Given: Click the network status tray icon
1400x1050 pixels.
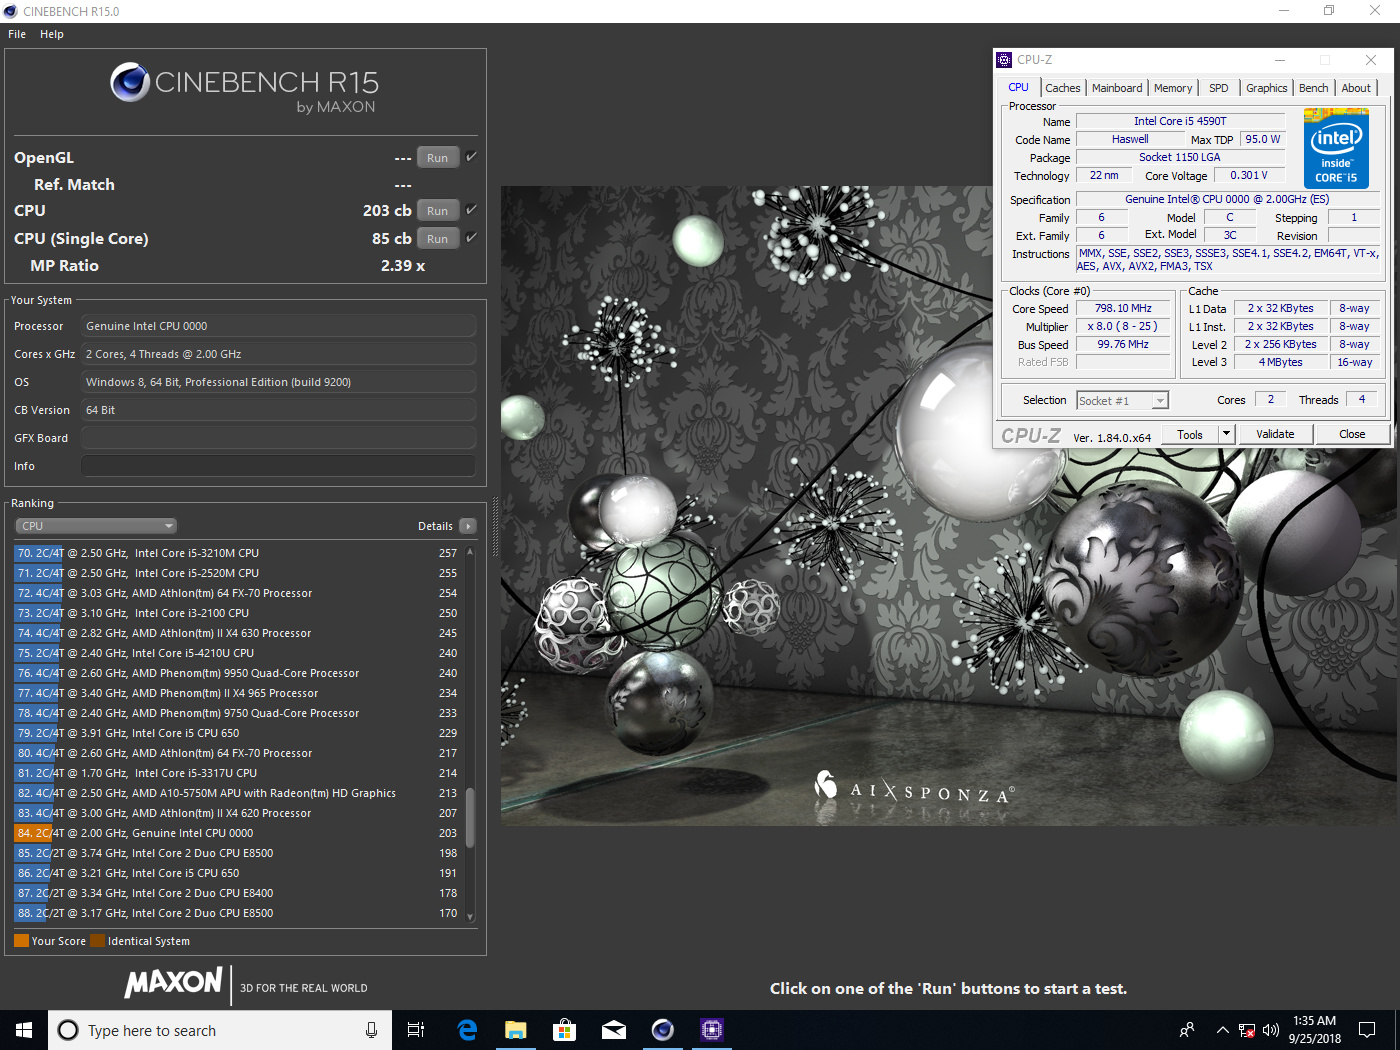Looking at the screenshot, I should [x=1247, y=1030].
